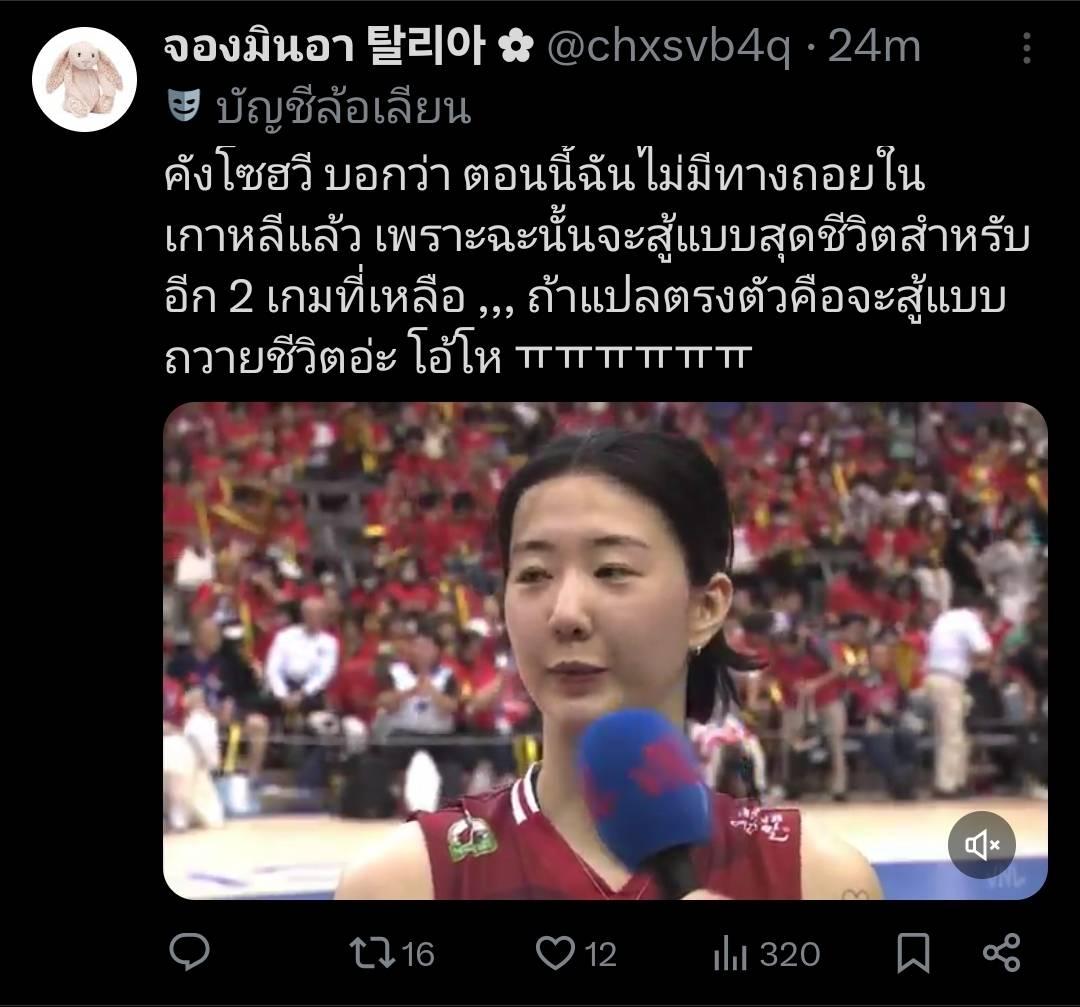Open the reply speech bubble icon

(189, 953)
